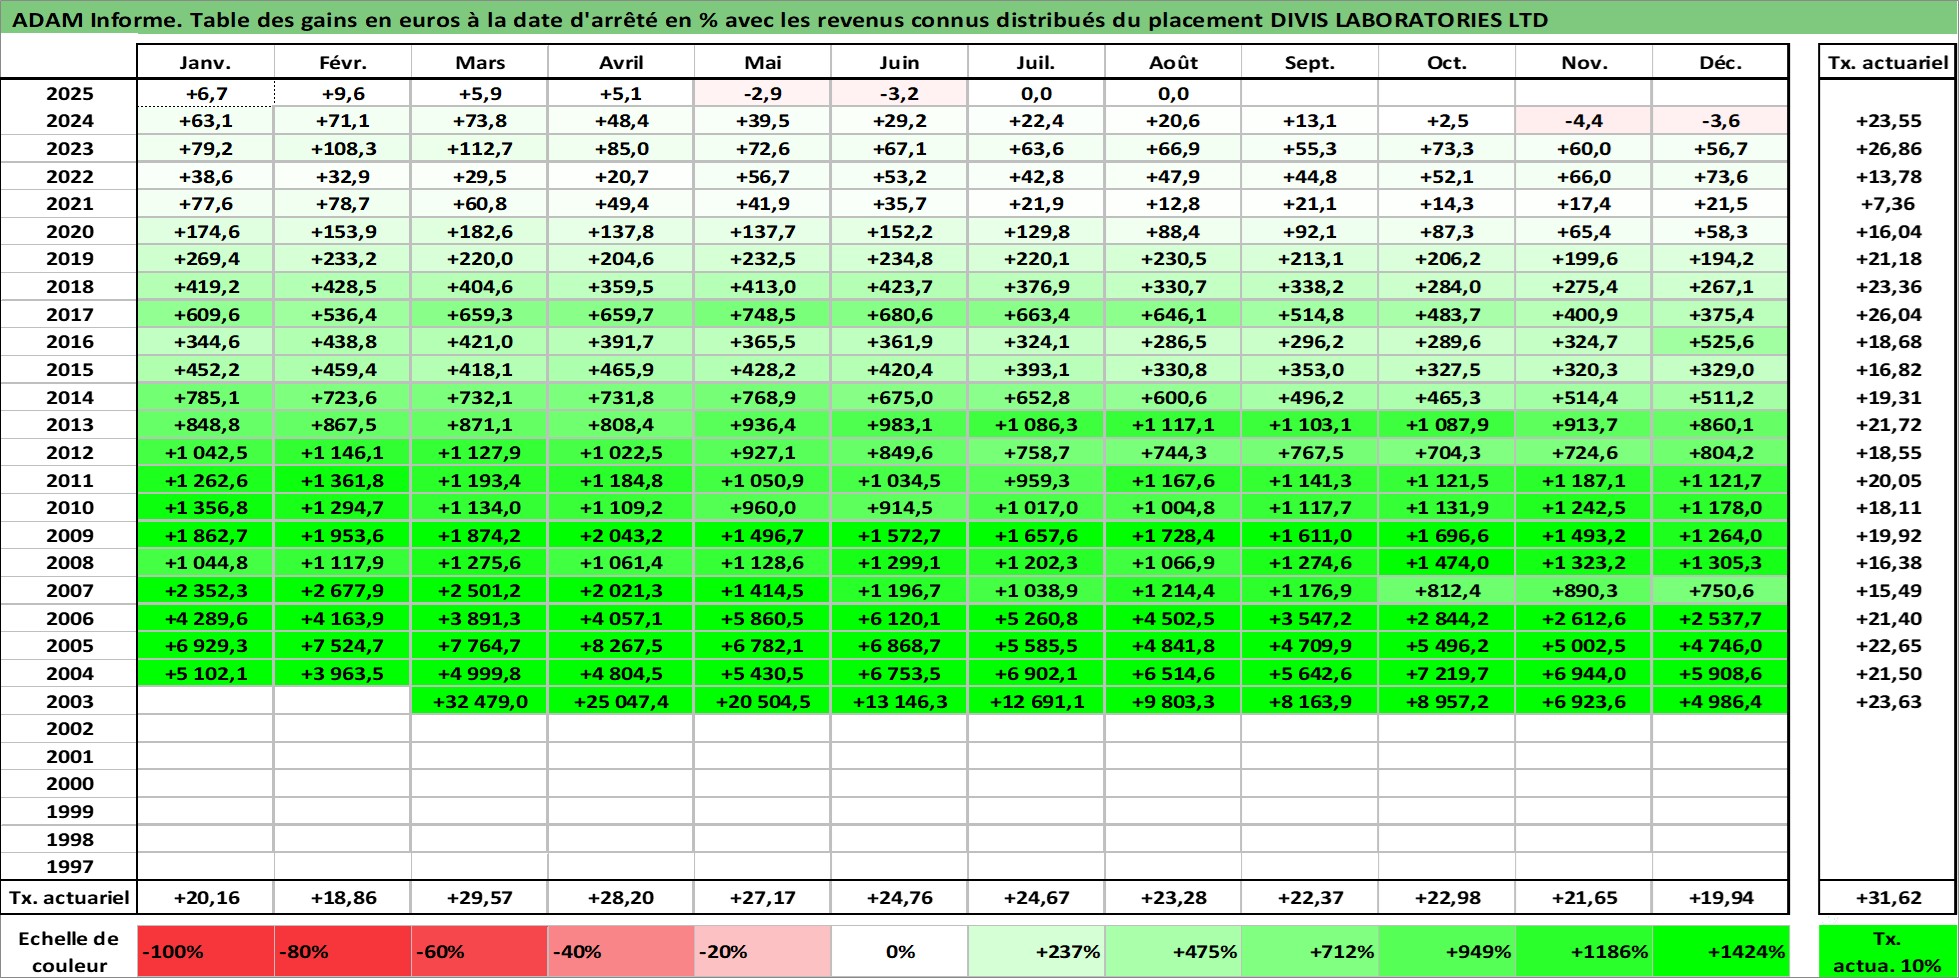Viewport: 1959px width, 978px height.
Task: Click the 2025 May cell -2,9
Action: pos(762,93)
